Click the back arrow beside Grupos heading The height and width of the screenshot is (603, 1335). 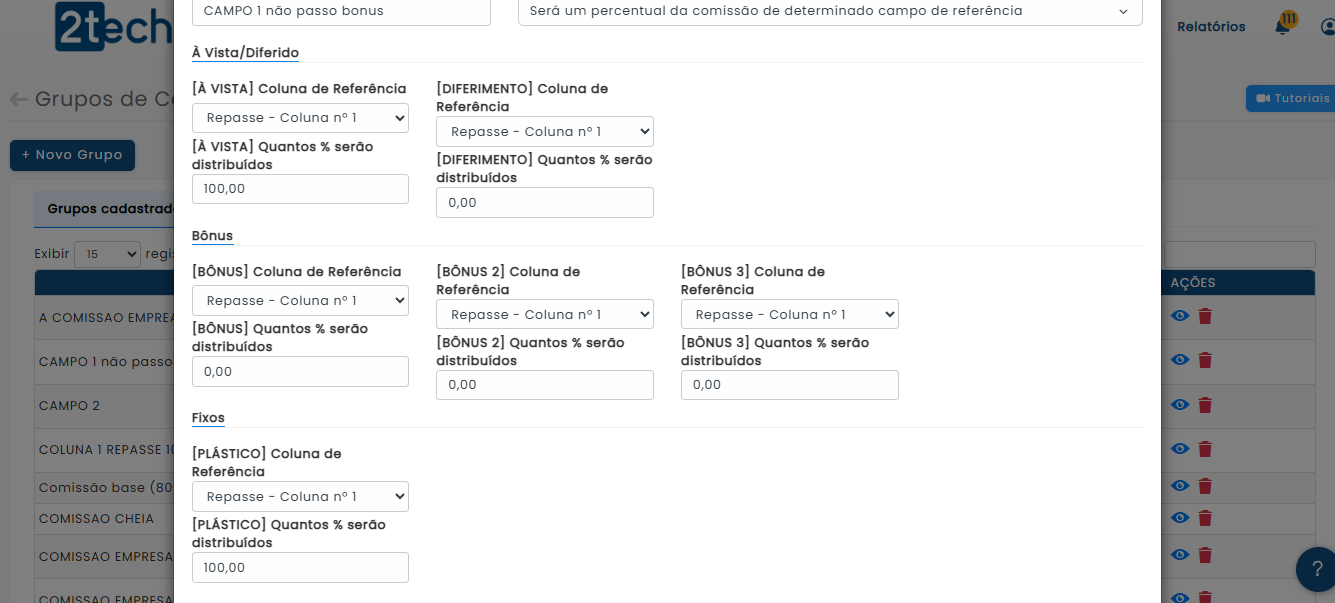pos(18,99)
